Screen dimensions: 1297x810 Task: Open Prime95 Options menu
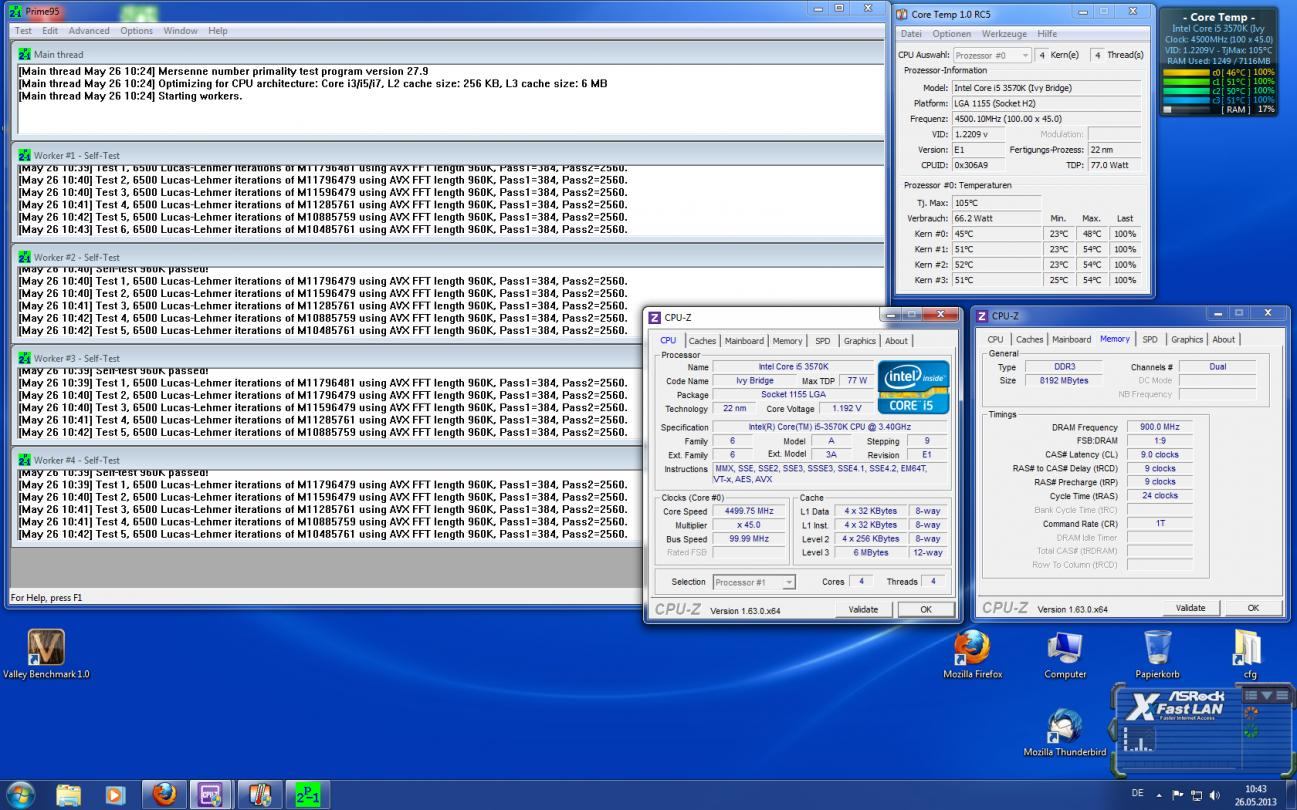[137, 31]
